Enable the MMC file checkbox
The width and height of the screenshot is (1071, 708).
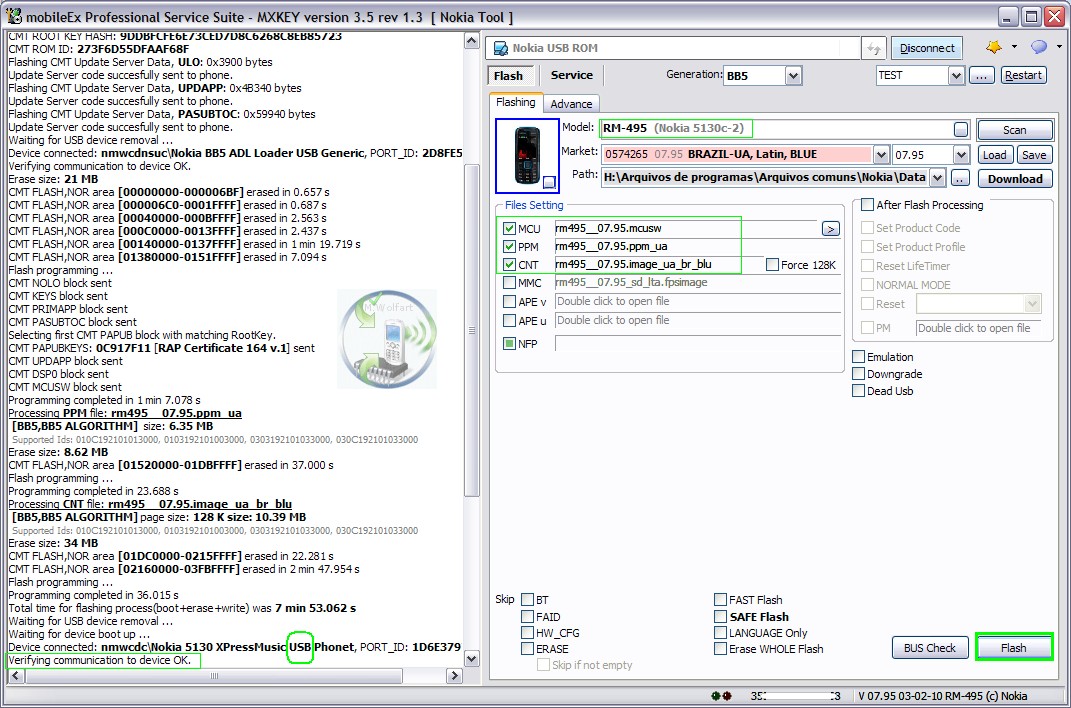point(509,283)
